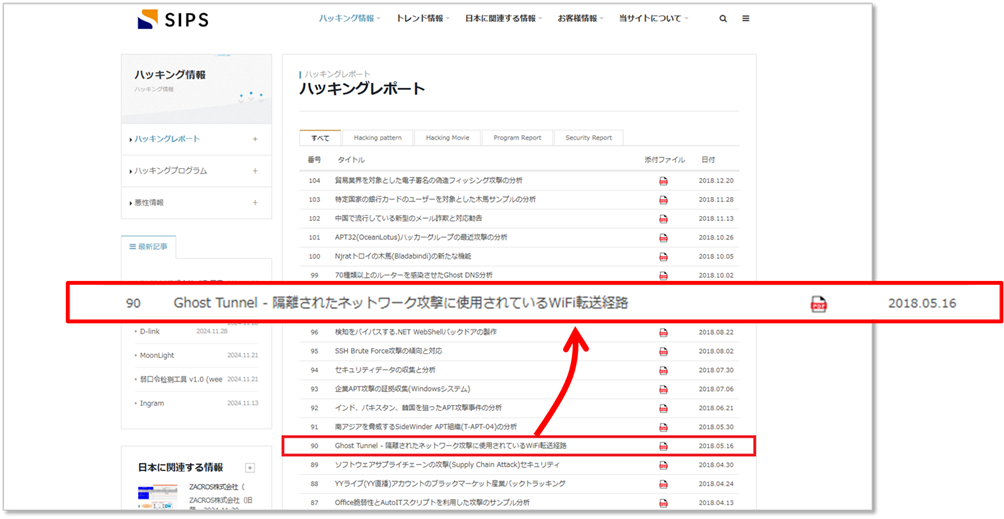The image size is (1004, 519).
Task: Select the 最新記事 tab in the sidebar
Action: click(149, 246)
